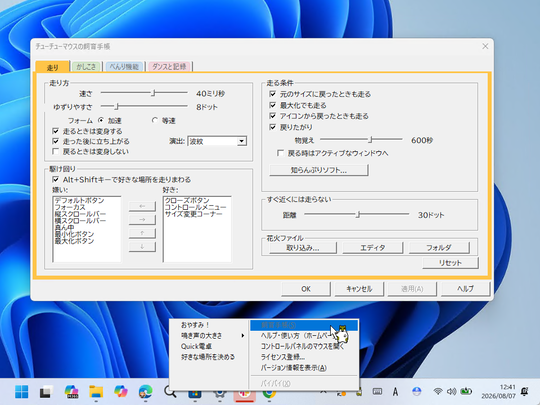This screenshot has height=405, width=540.
Task: Open File Explorer from the taskbar
Action: (x=96, y=392)
